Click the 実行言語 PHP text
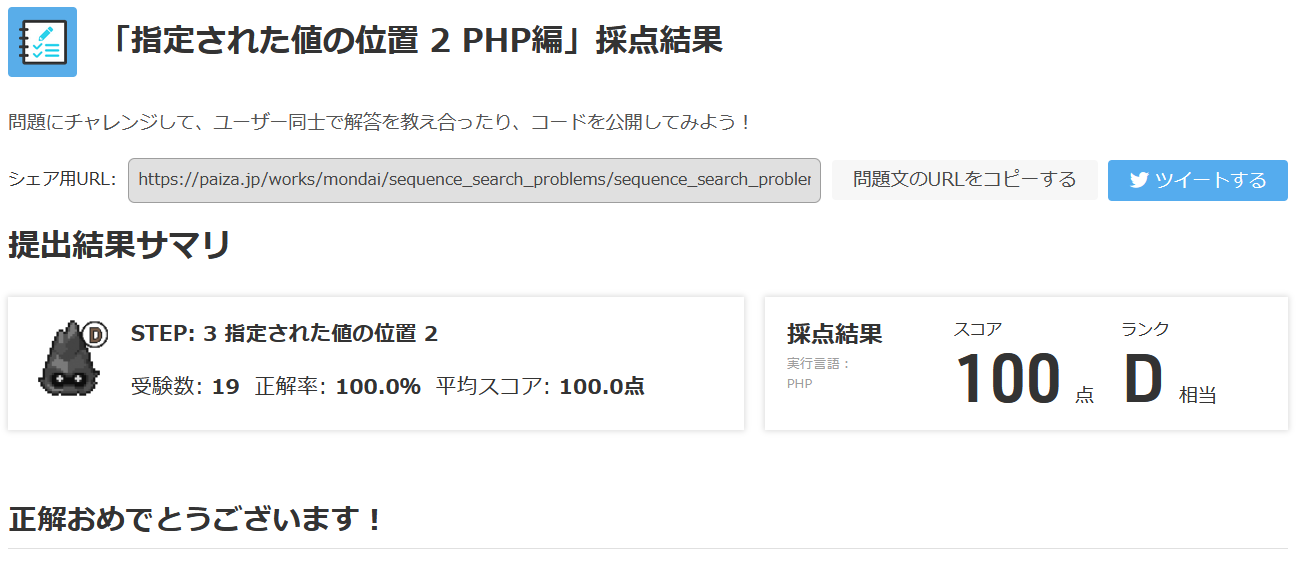This screenshot has height=561, width=1301. 817,373
